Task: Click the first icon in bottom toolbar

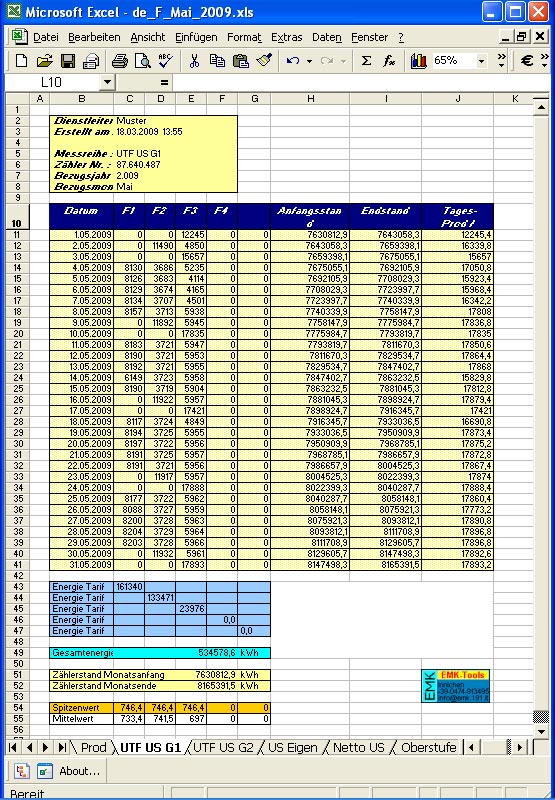Action: coord(21,770)
